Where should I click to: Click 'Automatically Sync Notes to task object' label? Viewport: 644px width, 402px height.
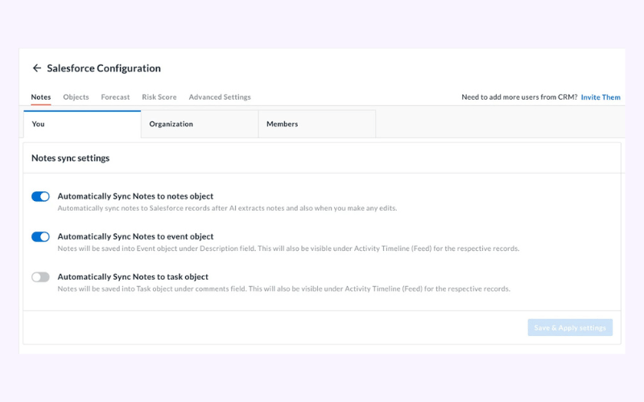[133, 277]
